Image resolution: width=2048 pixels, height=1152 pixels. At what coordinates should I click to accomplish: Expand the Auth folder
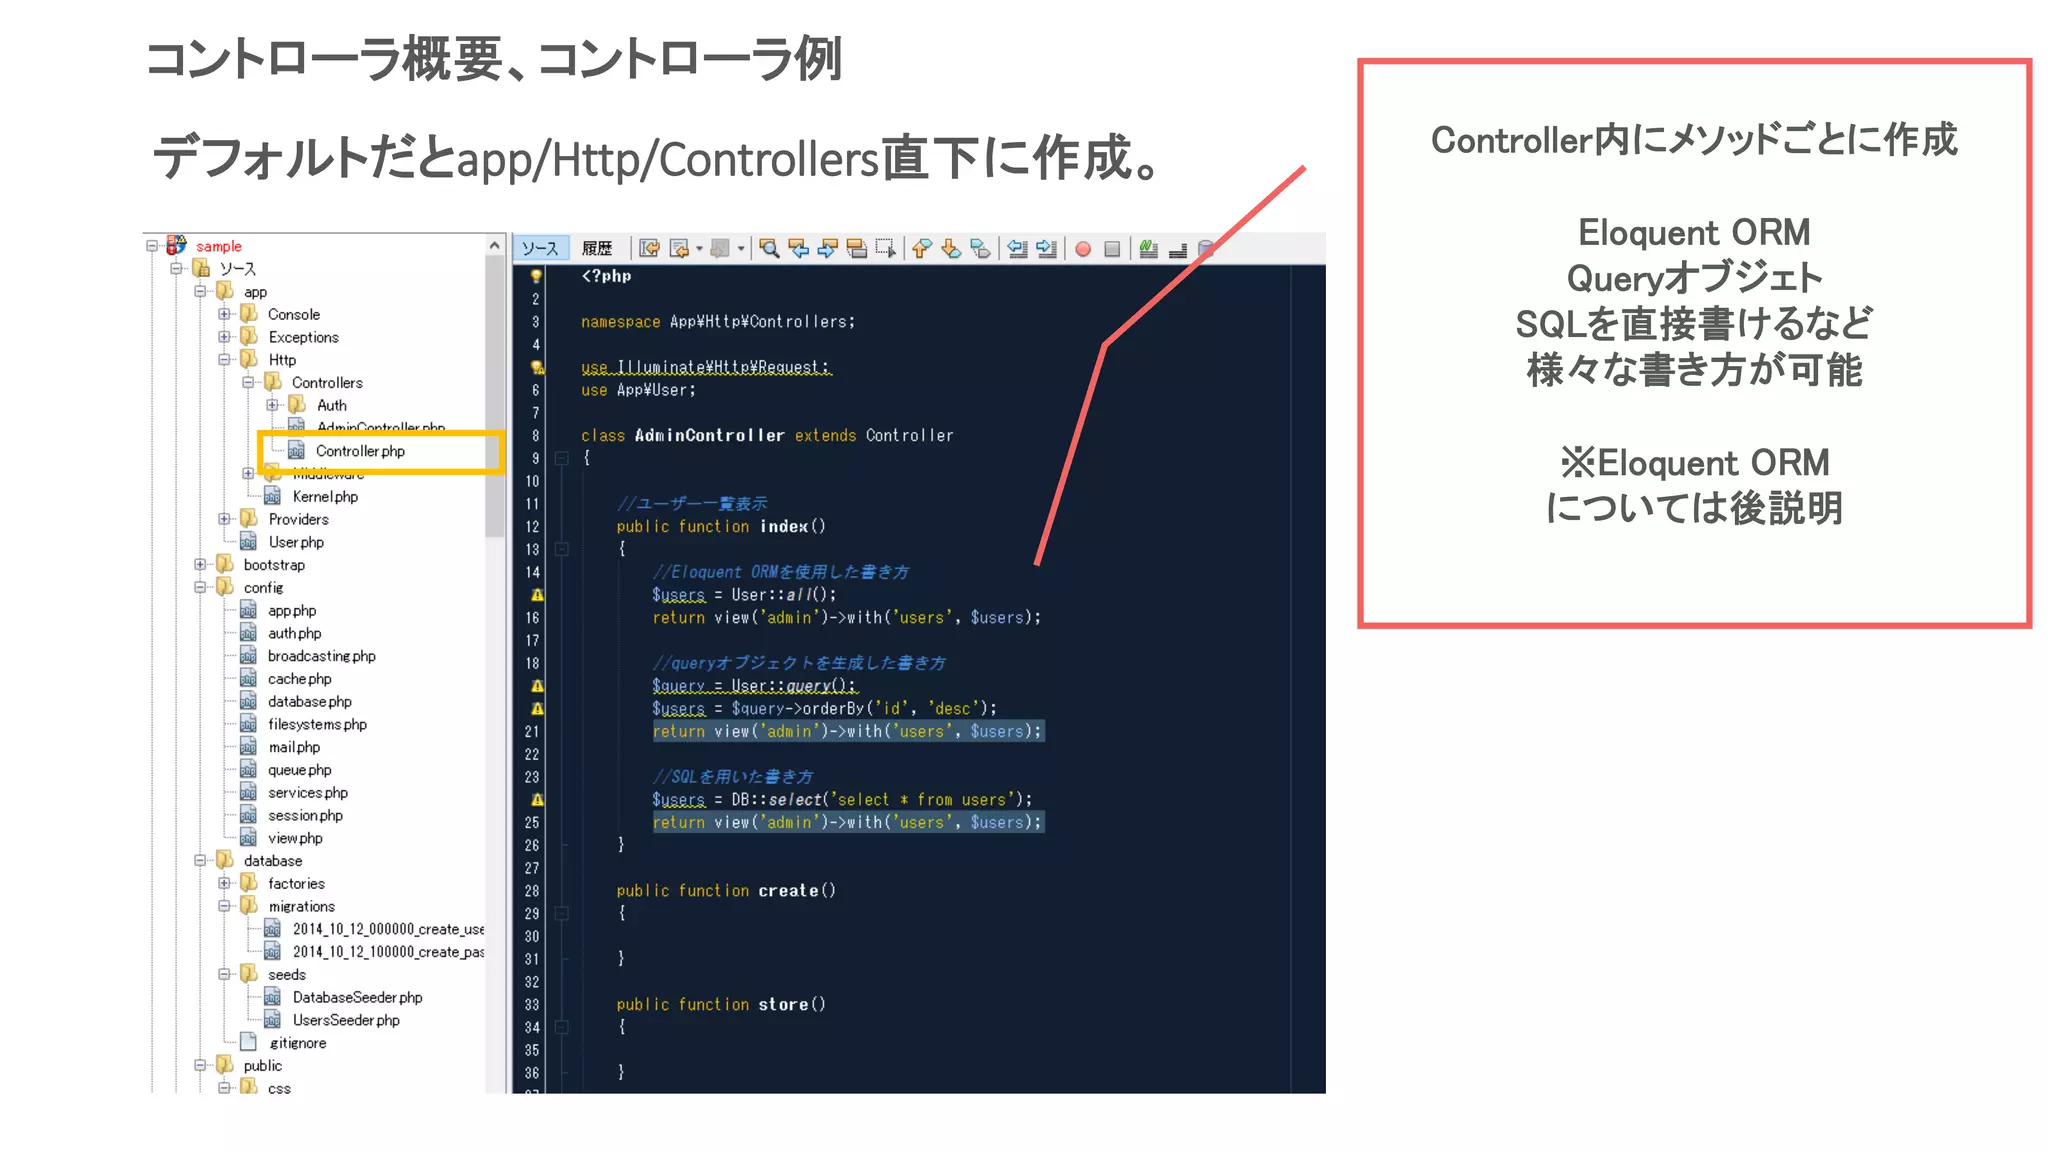272,405
